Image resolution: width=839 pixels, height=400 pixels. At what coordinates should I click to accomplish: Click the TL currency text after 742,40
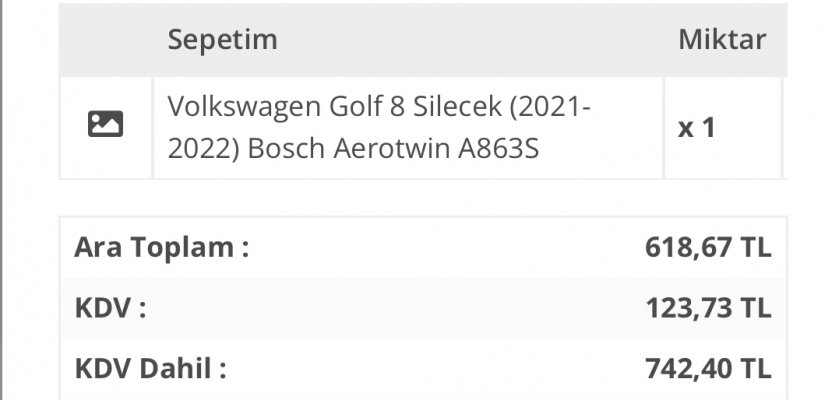click(x=756, y=368)
